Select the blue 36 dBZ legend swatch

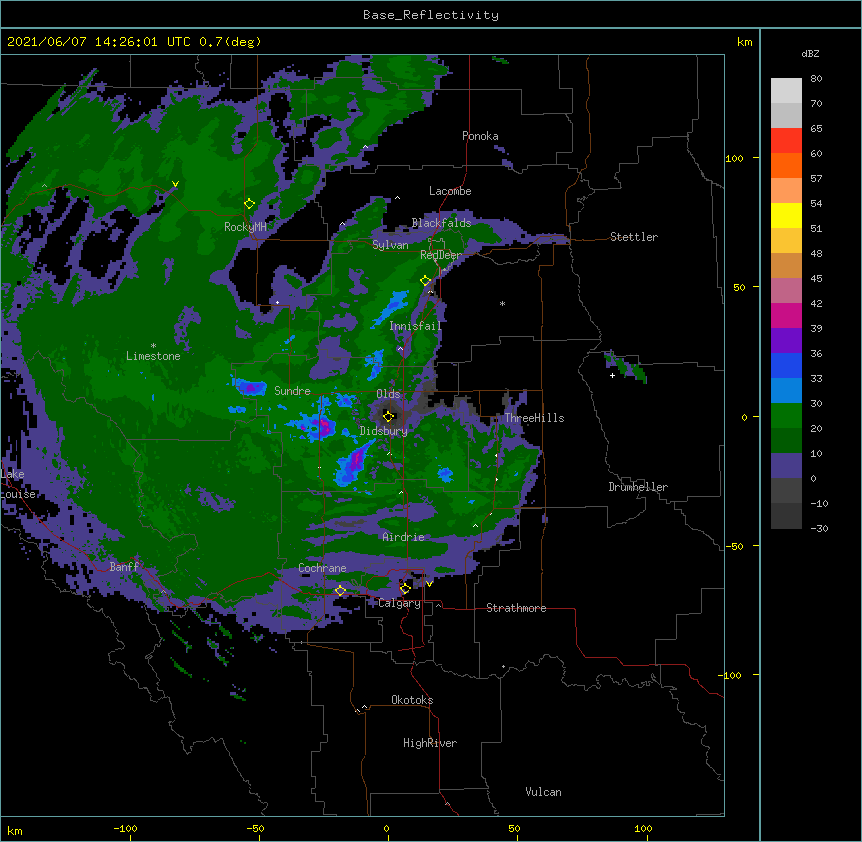click(786, 365)
